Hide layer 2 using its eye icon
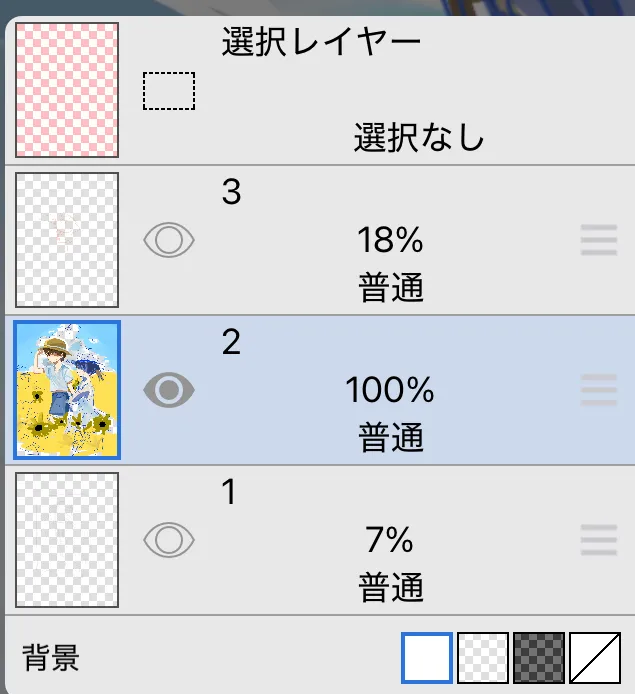 pos(169,390)
